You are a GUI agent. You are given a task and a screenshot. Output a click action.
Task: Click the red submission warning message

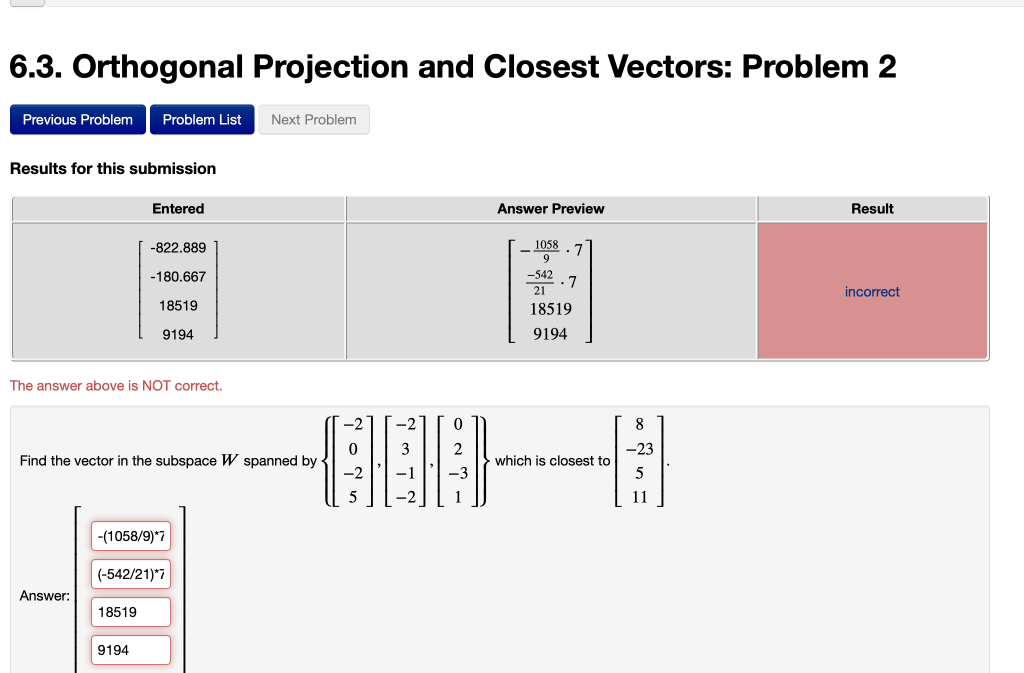[113, 385]
